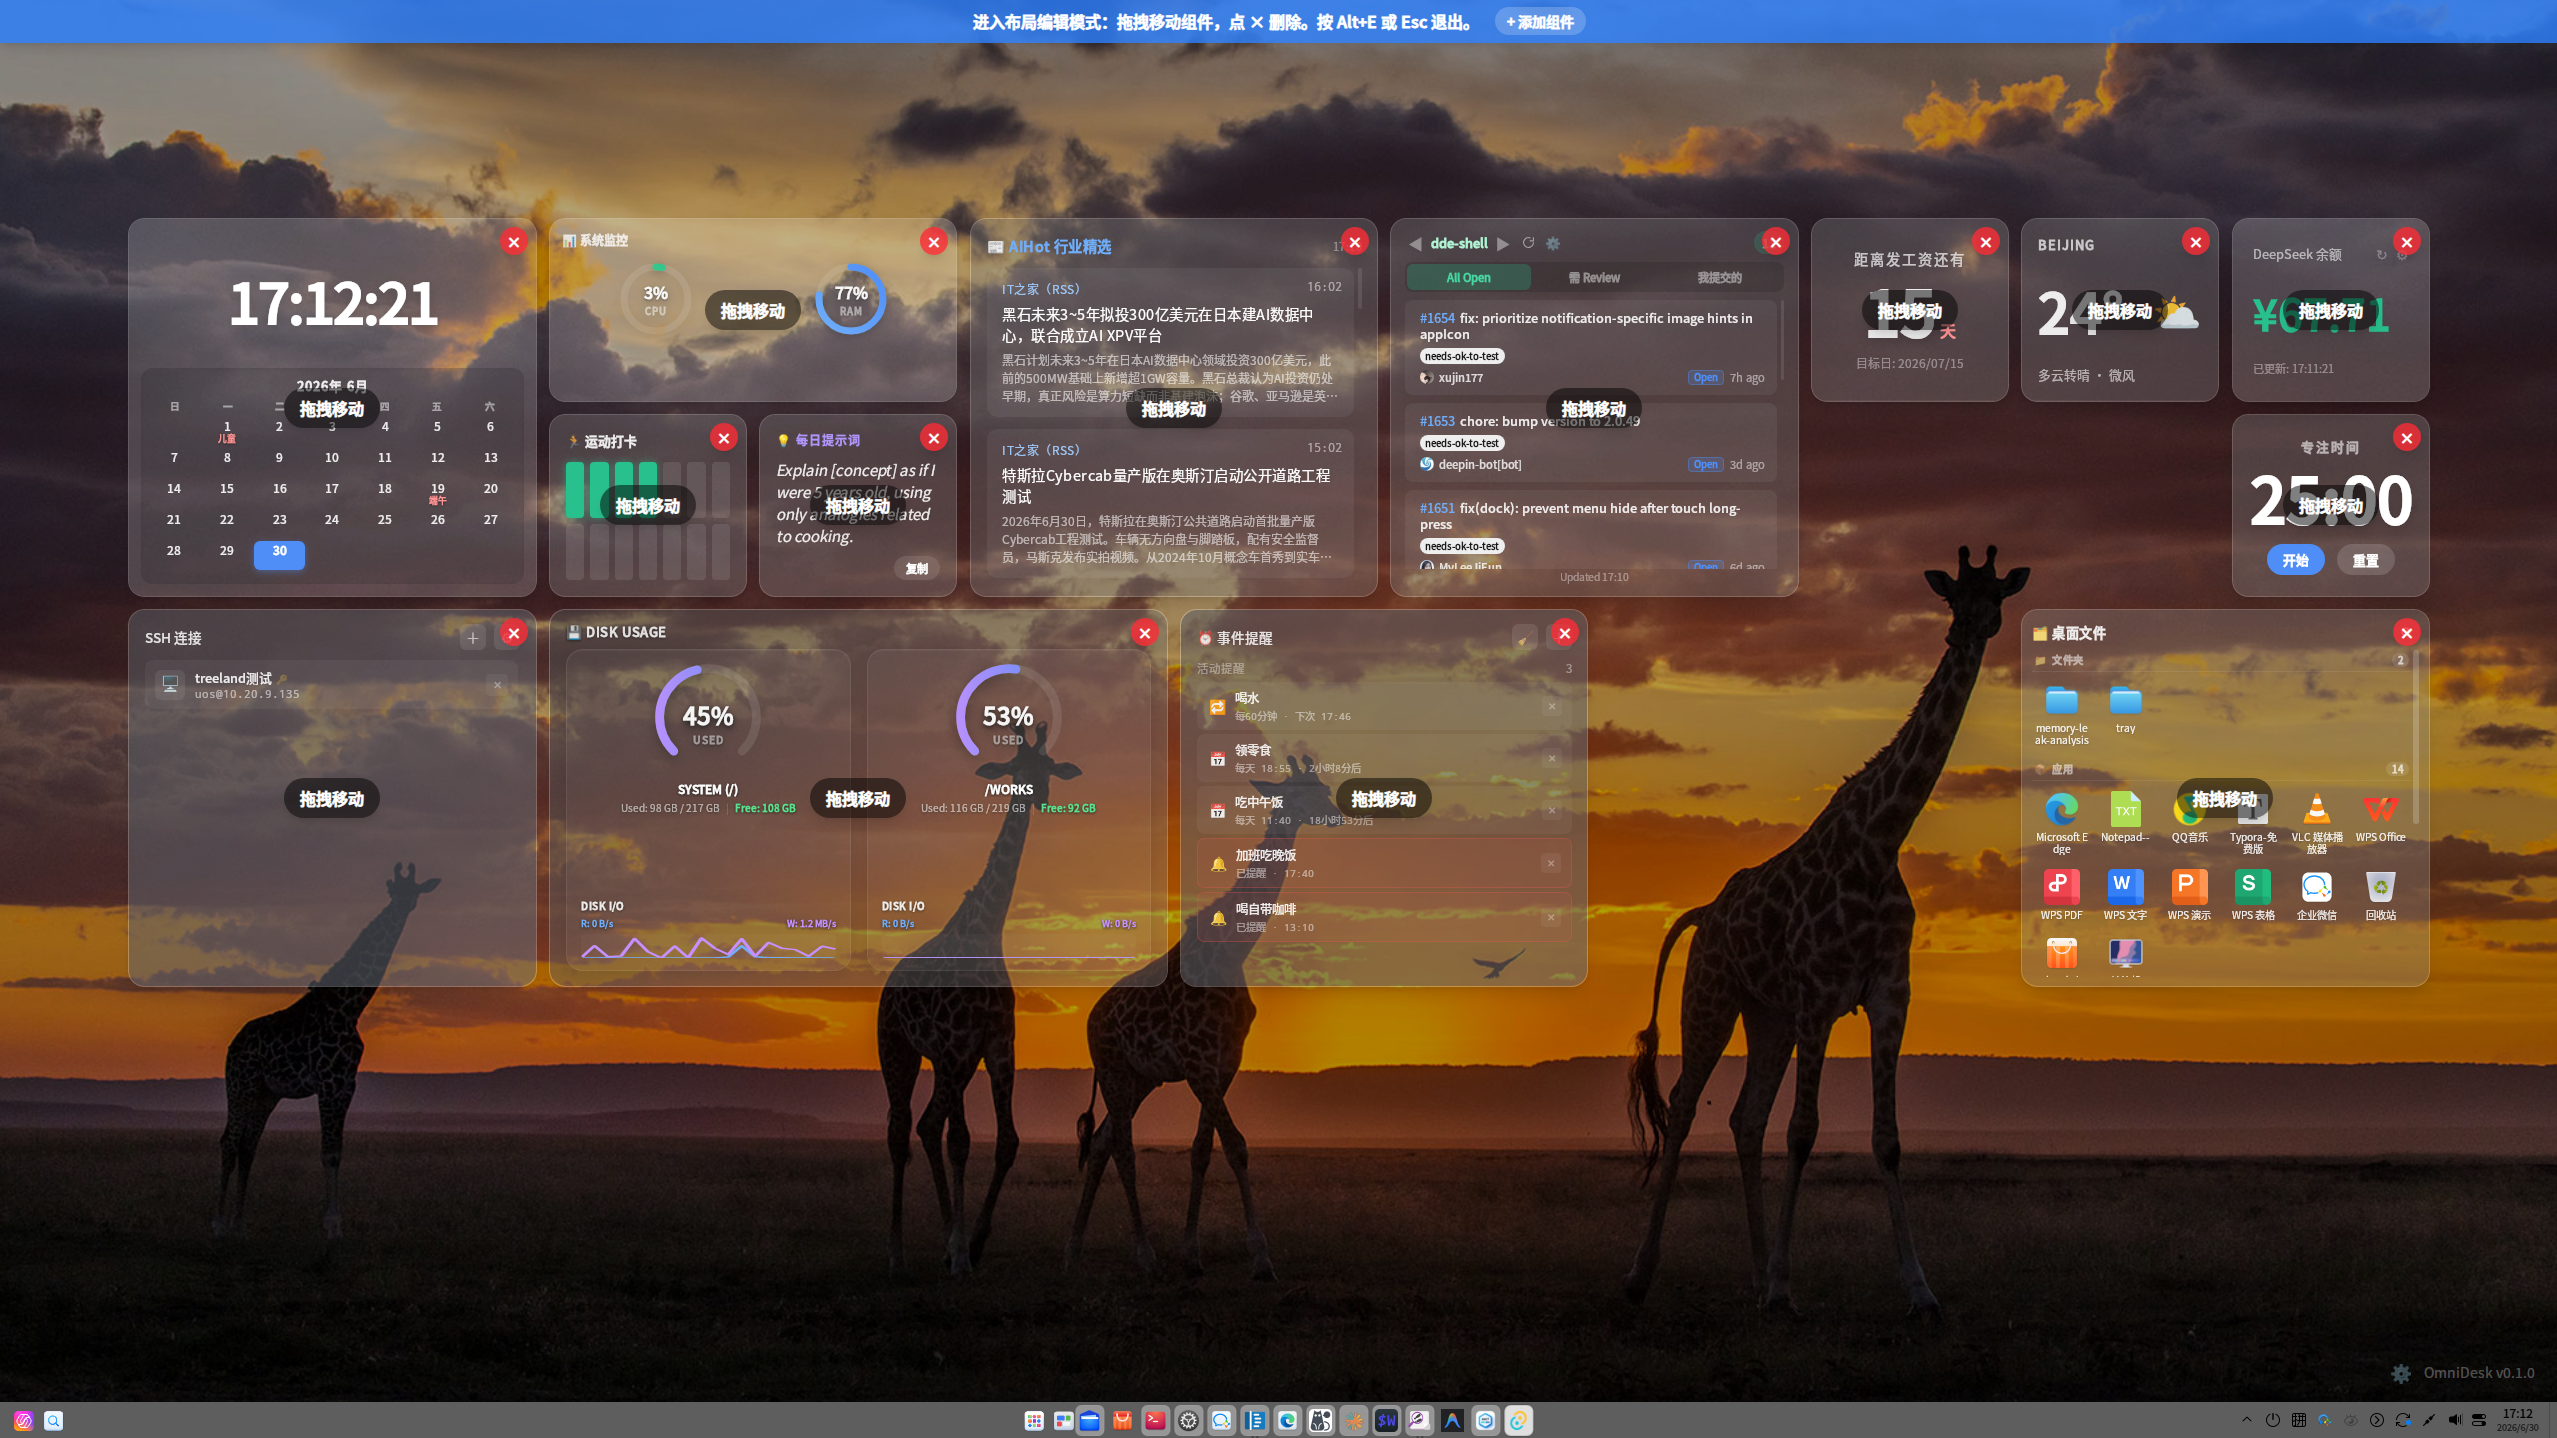Expand the volume control in the tray
The width and height of the screenshot is (2557, 1438).
click(x=2454, y=1420)
